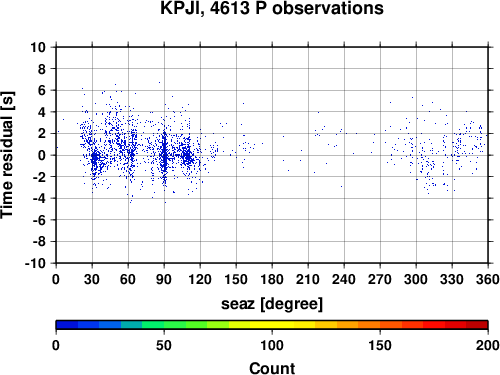Click the 300 tick label on x-axis
The image size is (500, 375).
(416, 279)
